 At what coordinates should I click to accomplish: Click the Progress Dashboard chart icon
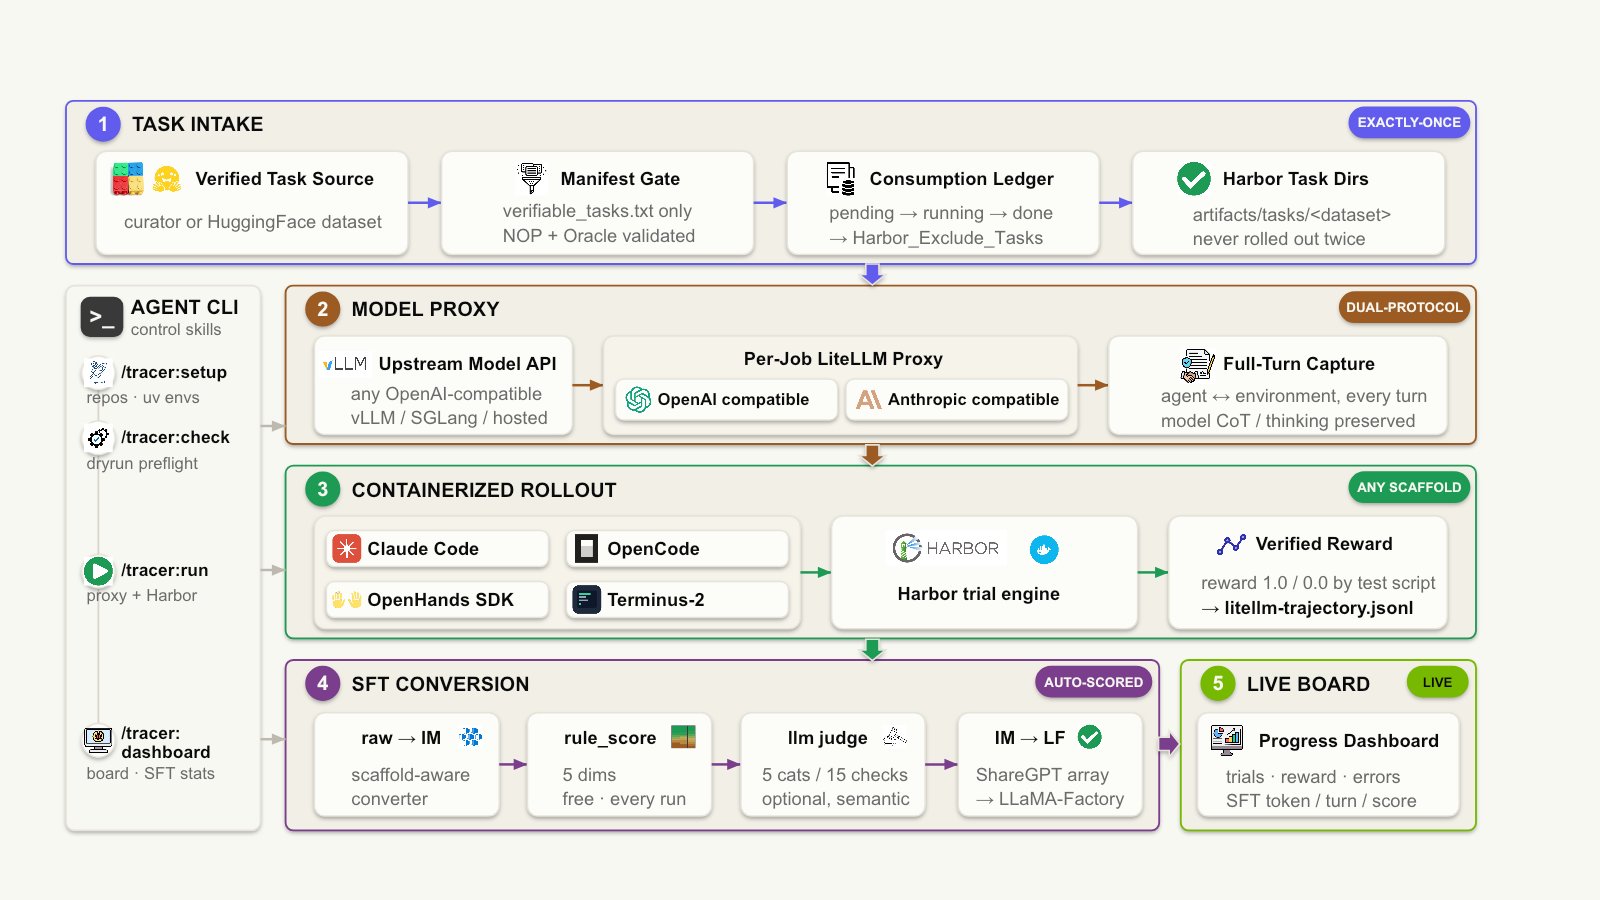(x=1227, y=741)
